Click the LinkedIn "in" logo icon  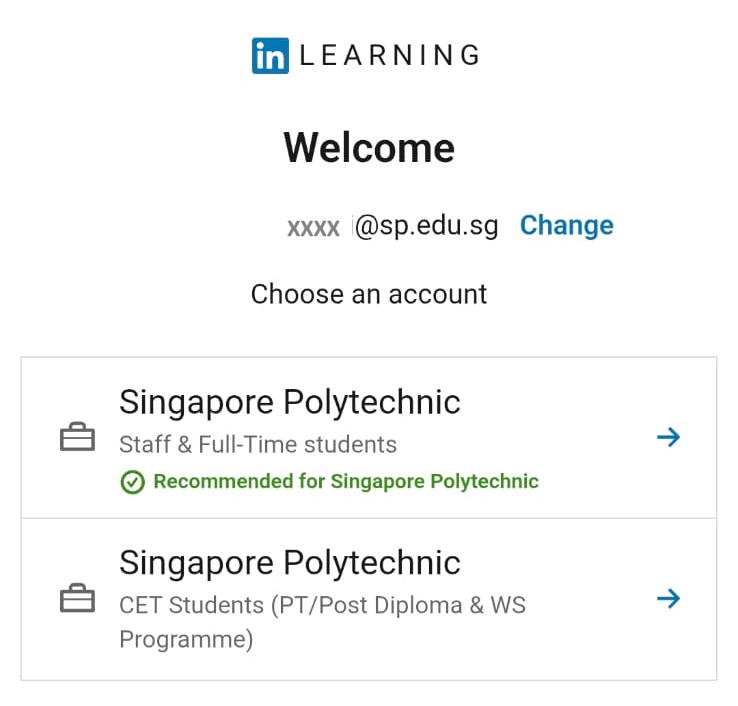[x=270, y=55]
